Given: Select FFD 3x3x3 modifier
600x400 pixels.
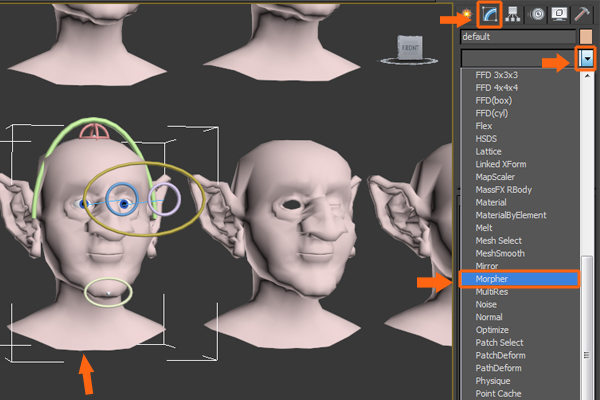Looking at the screenshot, I should click(496, 75).
